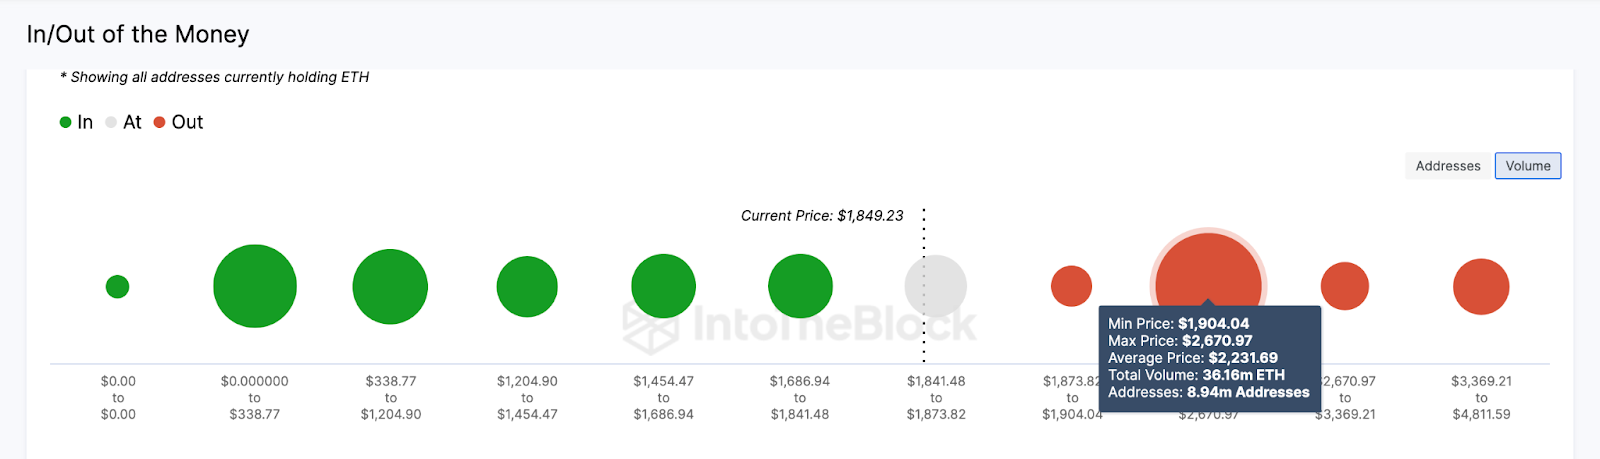1600x459 pixels.
Task: Click green bubble for $1,204.90 to $1,454.47
Action: pyautogui.click(x=527, y=287)
